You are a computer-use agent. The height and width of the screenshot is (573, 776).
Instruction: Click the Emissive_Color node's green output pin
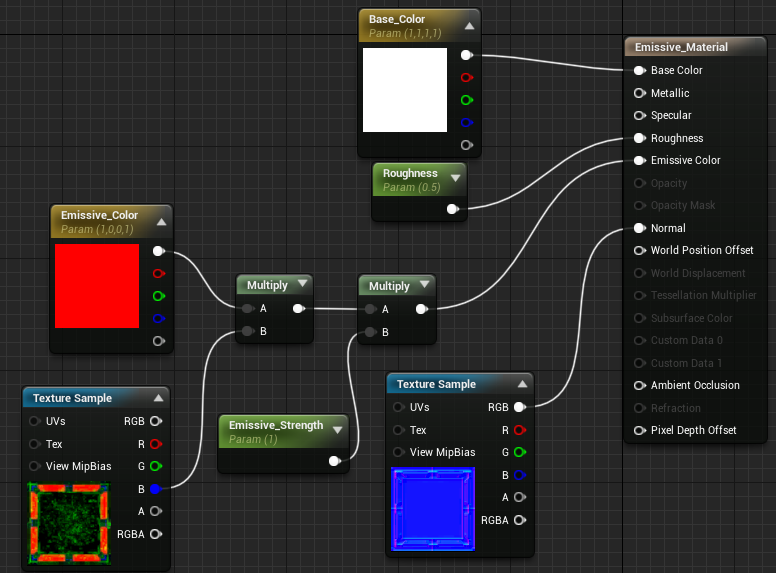coord(159,296)
